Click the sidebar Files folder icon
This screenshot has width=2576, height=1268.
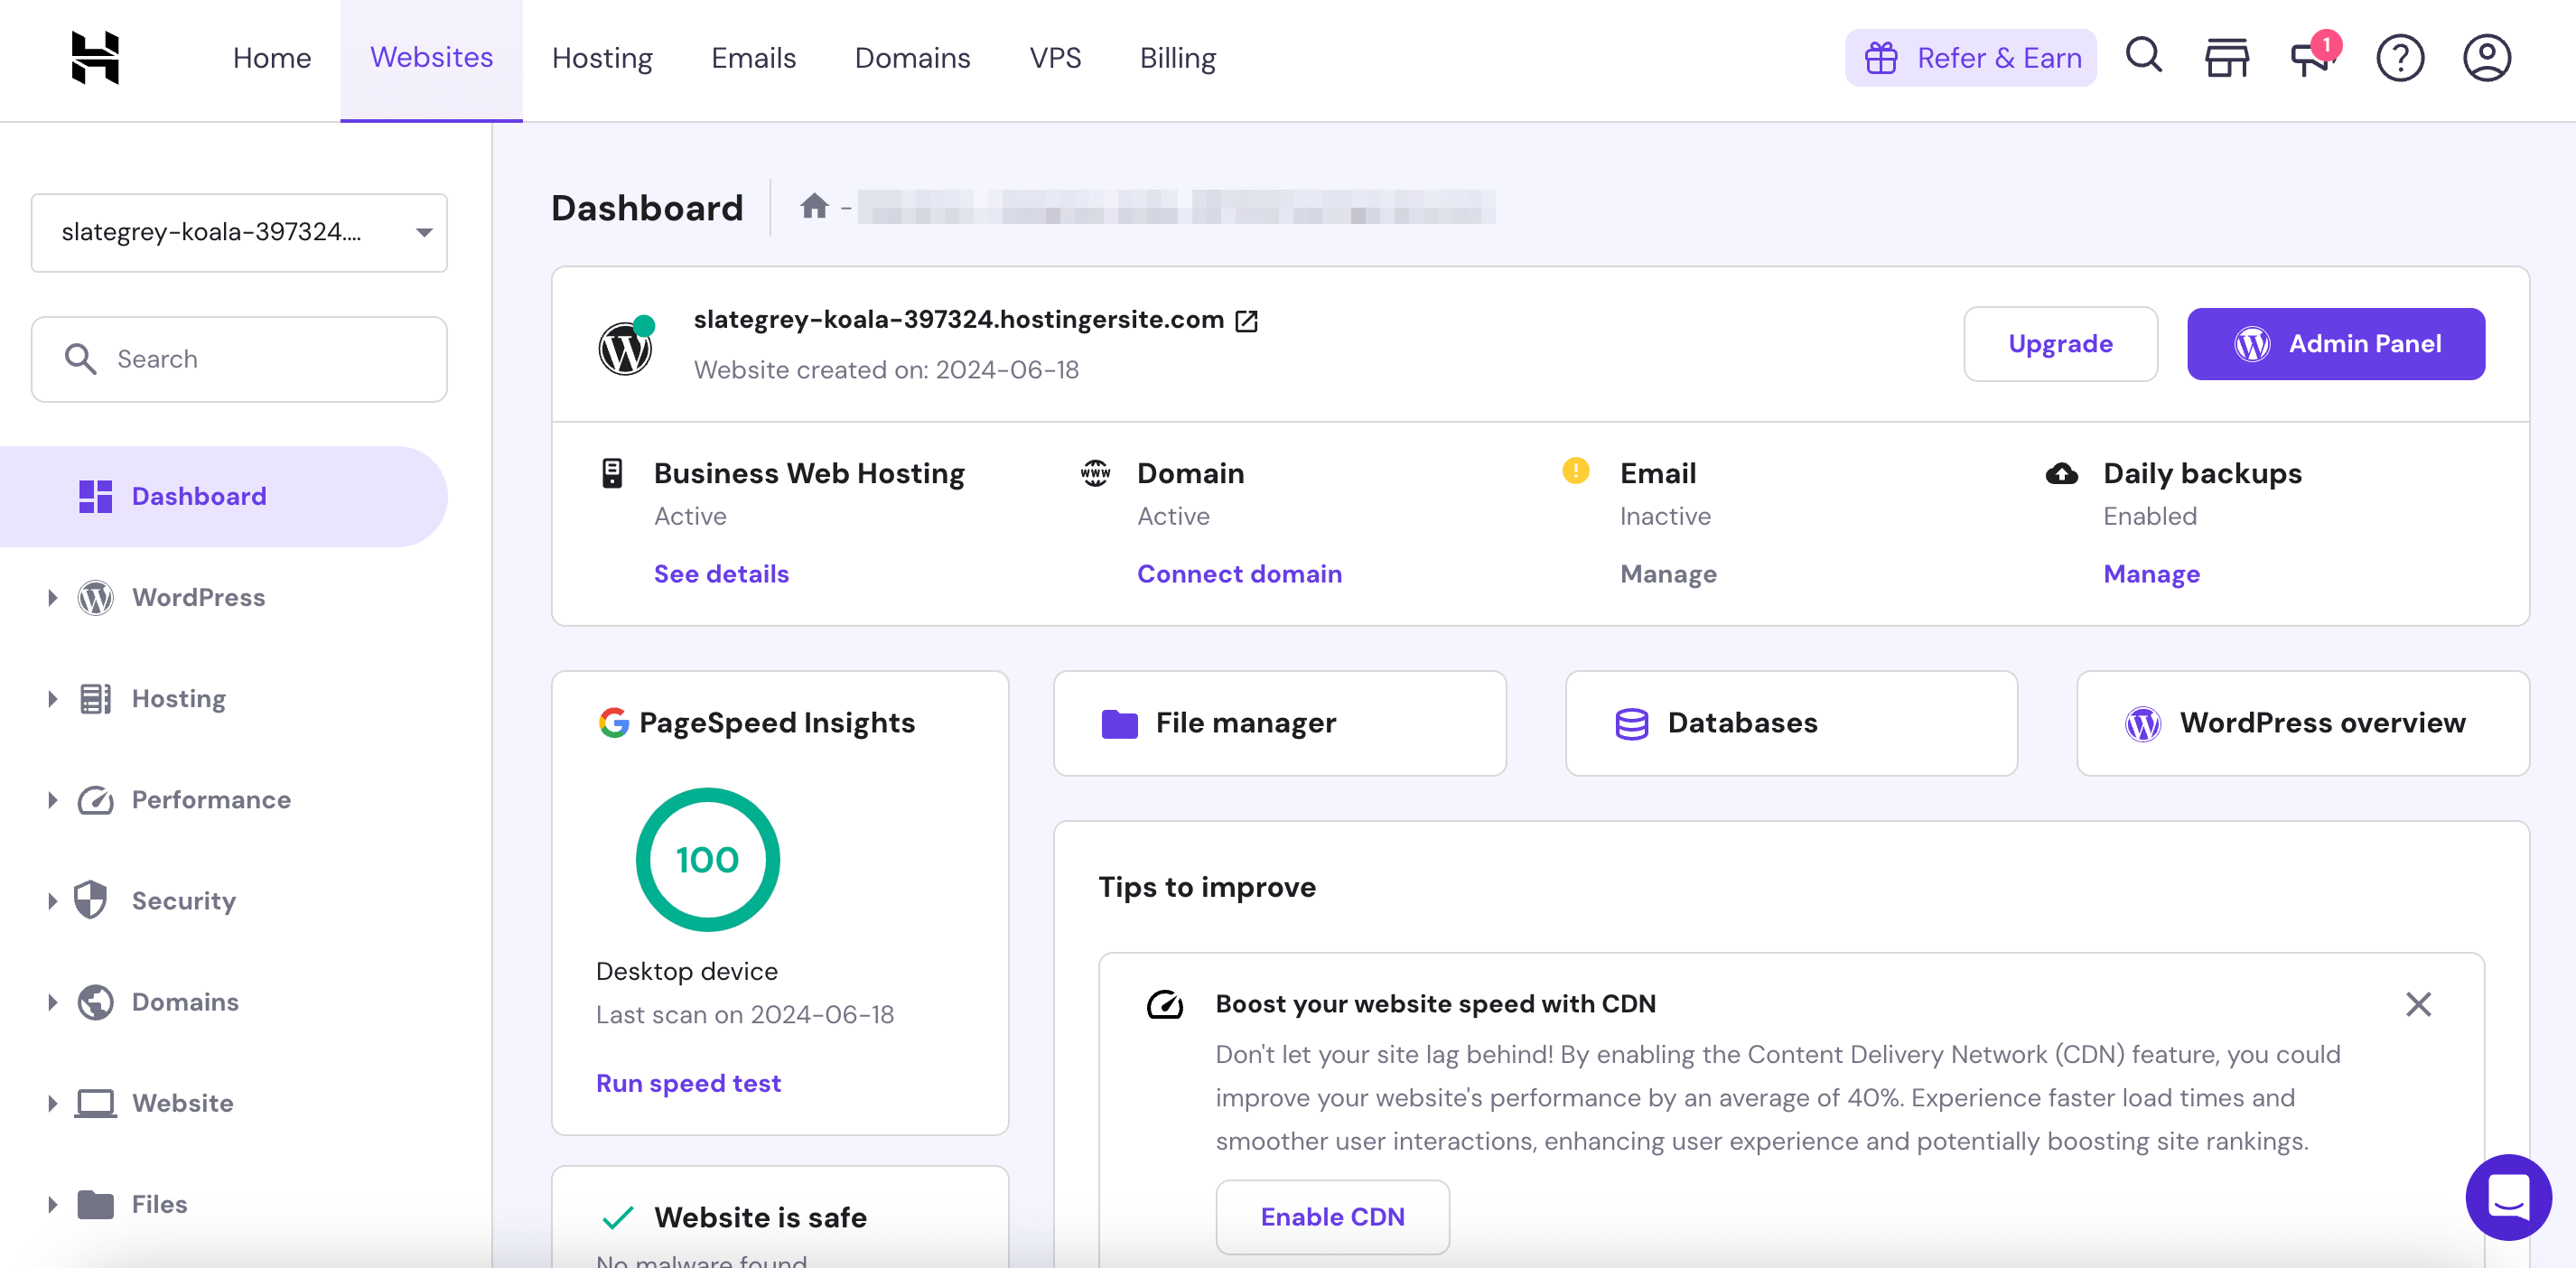pos(95,1204)
